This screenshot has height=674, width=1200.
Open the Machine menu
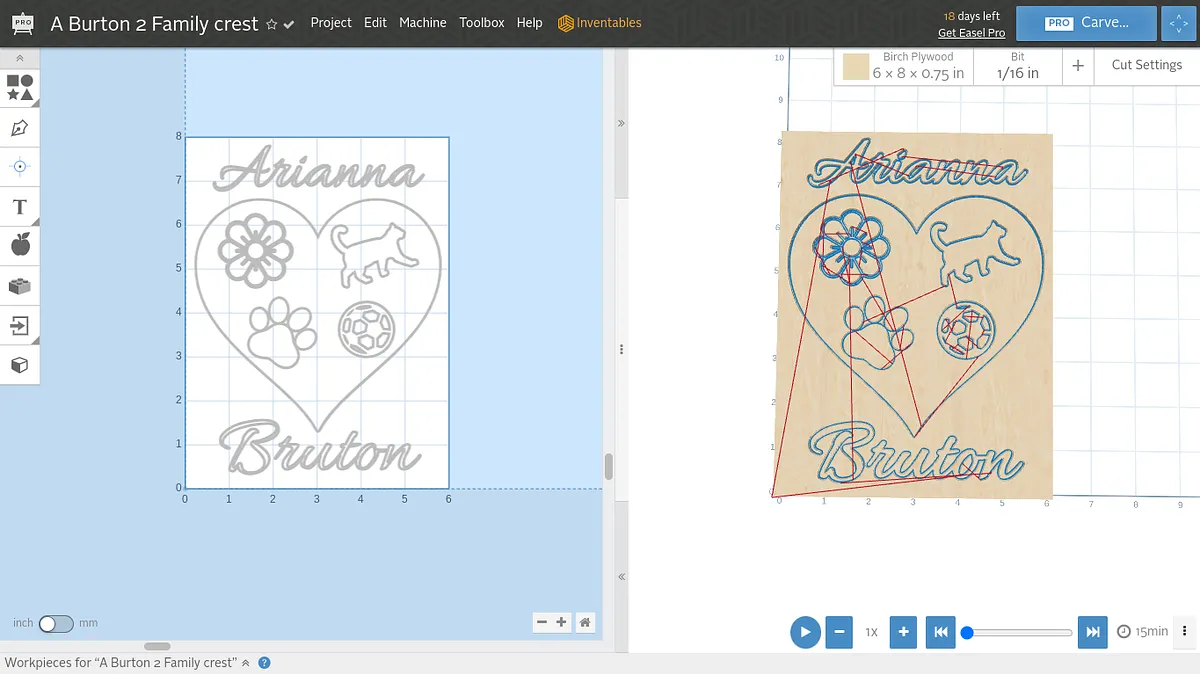422,23
